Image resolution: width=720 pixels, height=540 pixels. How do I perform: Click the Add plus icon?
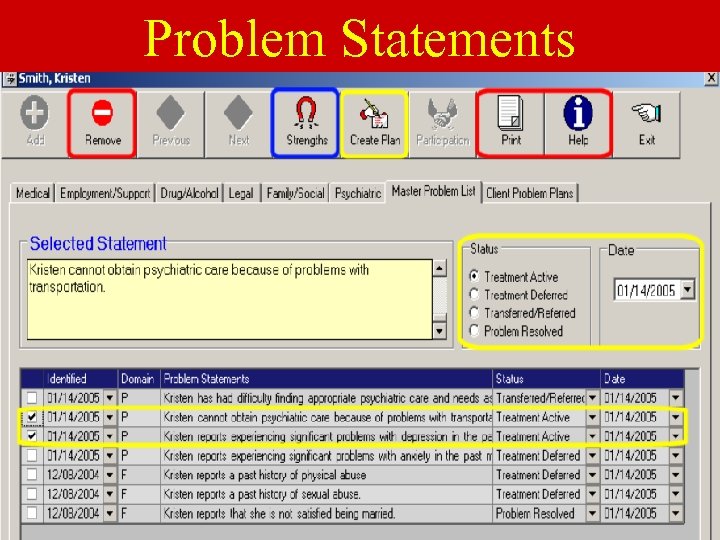pyautogui.click(x=34, y=112)
